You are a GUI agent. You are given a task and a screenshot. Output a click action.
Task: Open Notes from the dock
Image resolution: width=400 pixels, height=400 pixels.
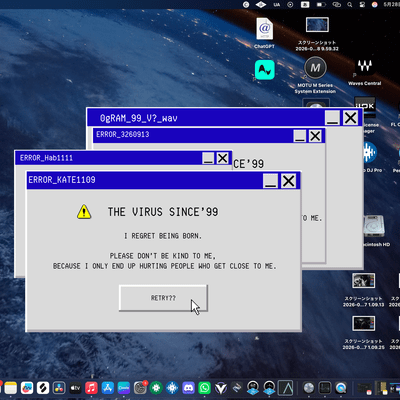[11, 388]
